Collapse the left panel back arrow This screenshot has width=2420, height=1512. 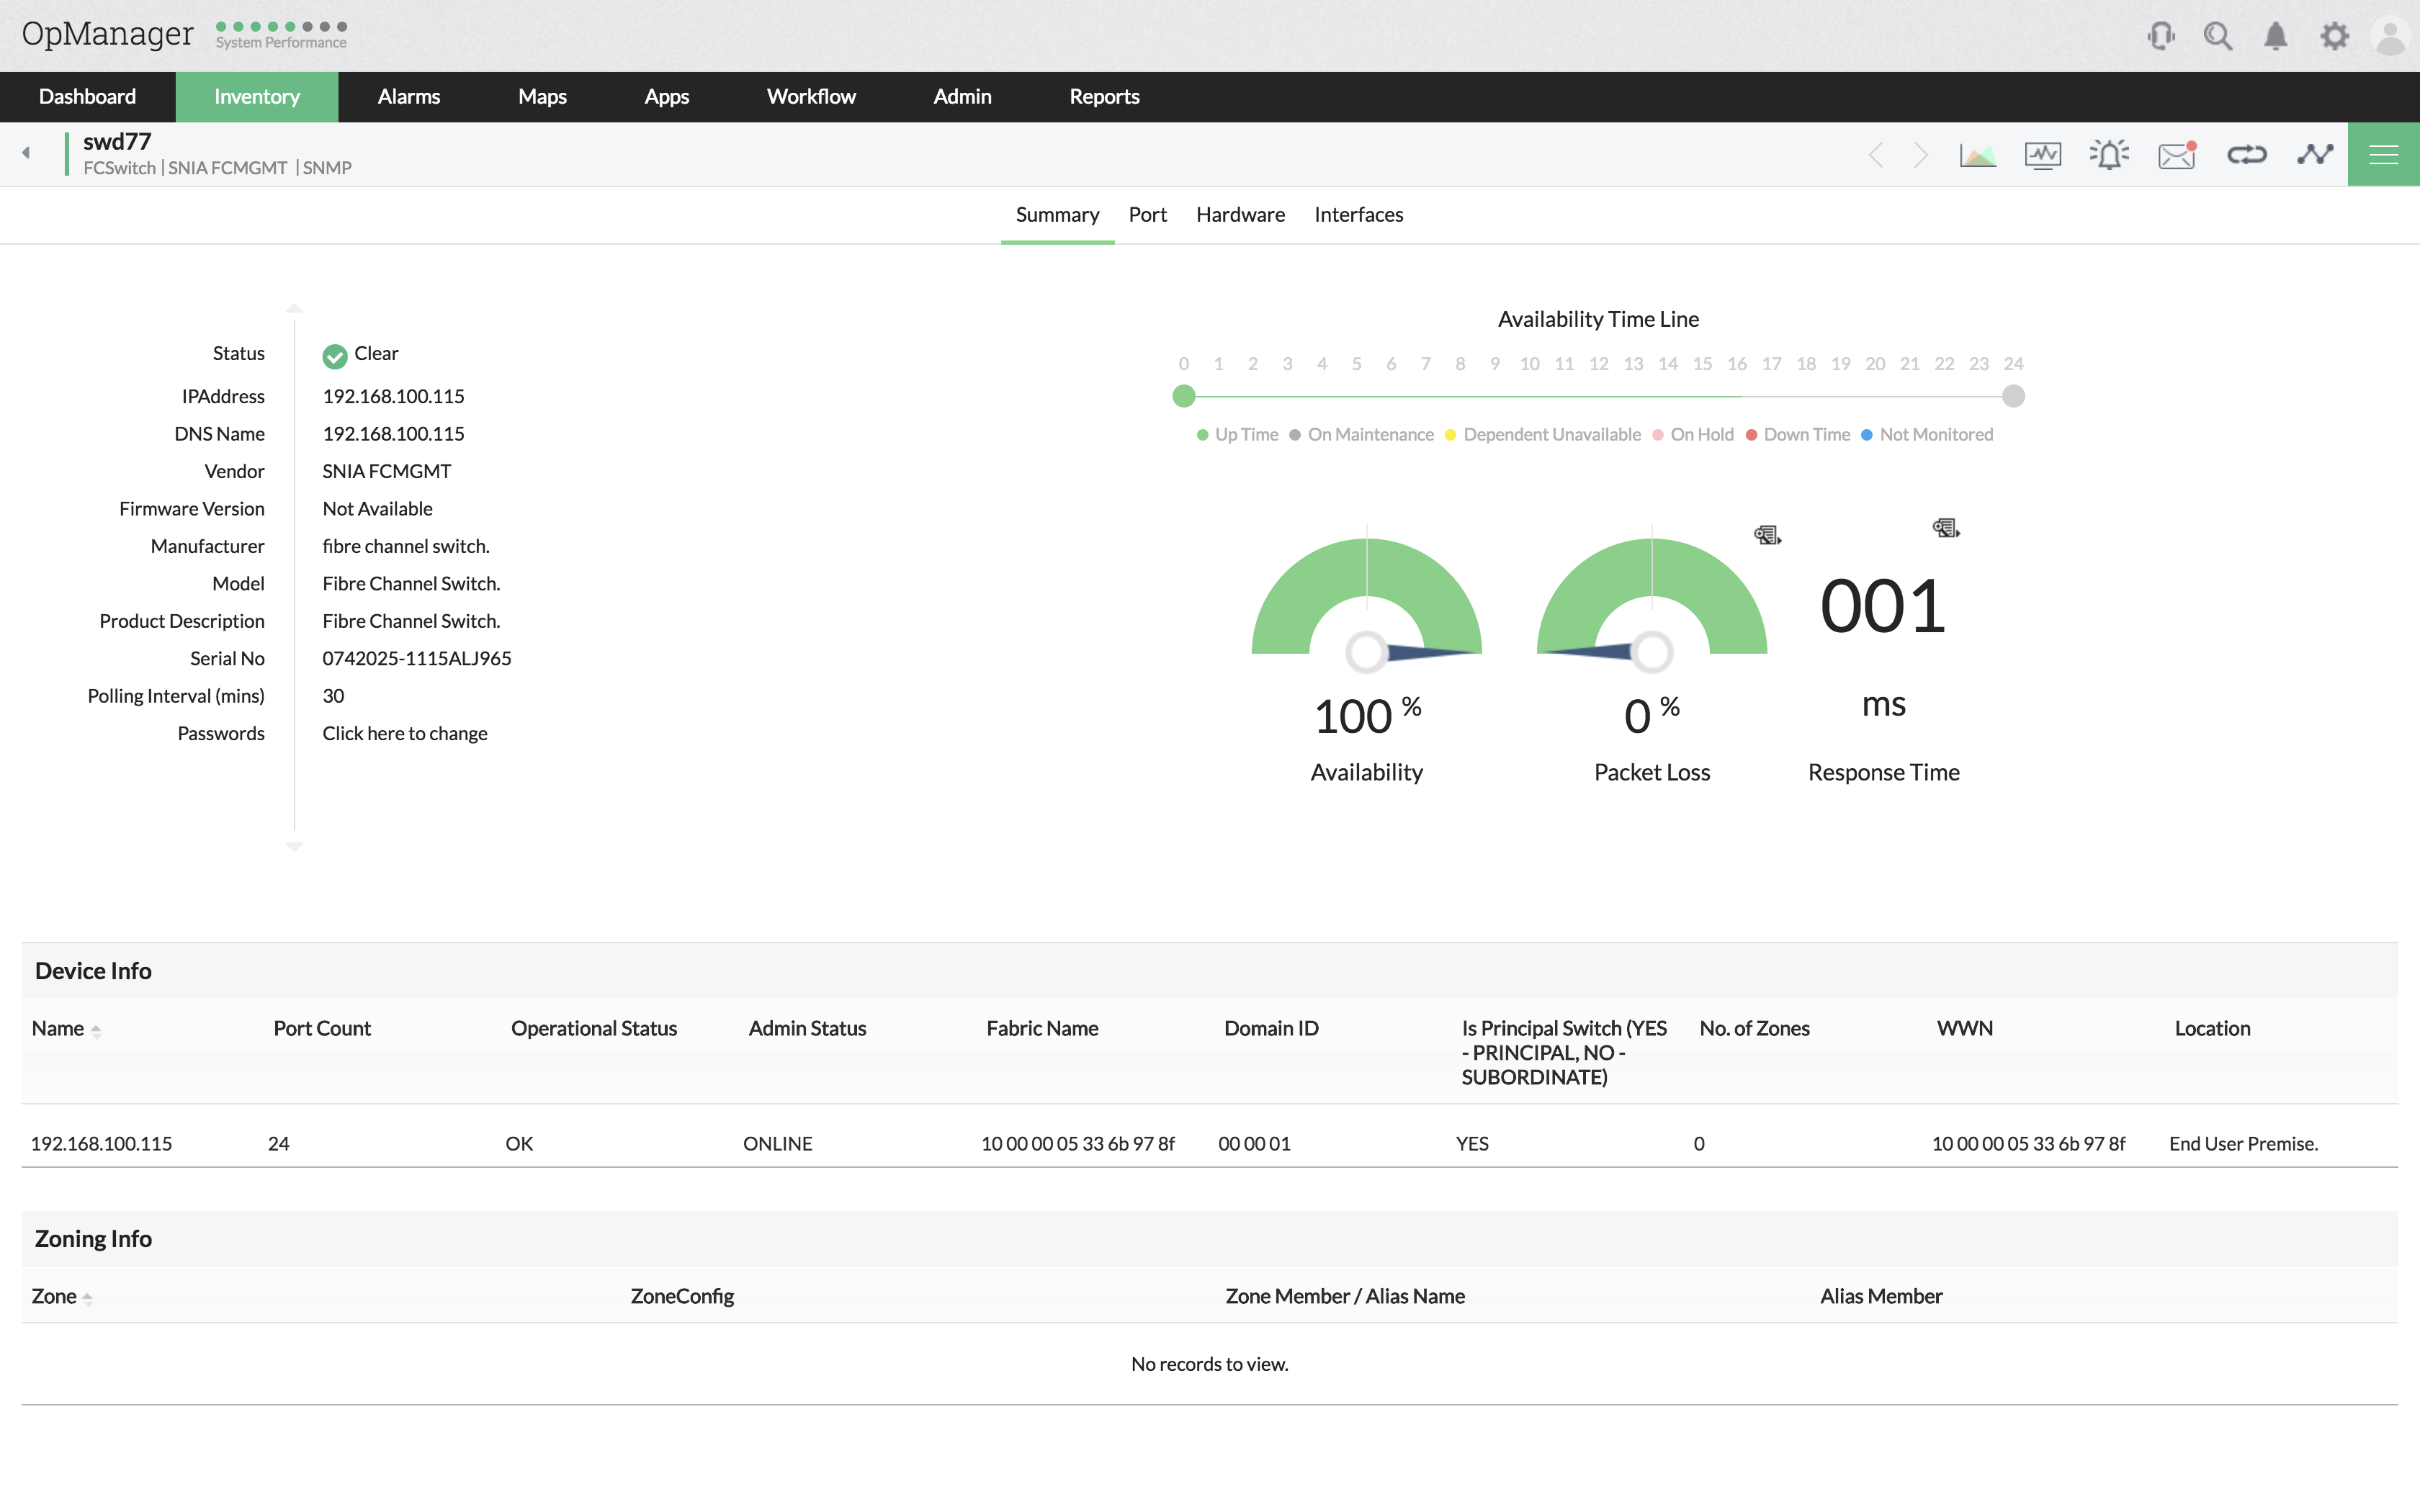pyautogui.click(x=26, y=153)
